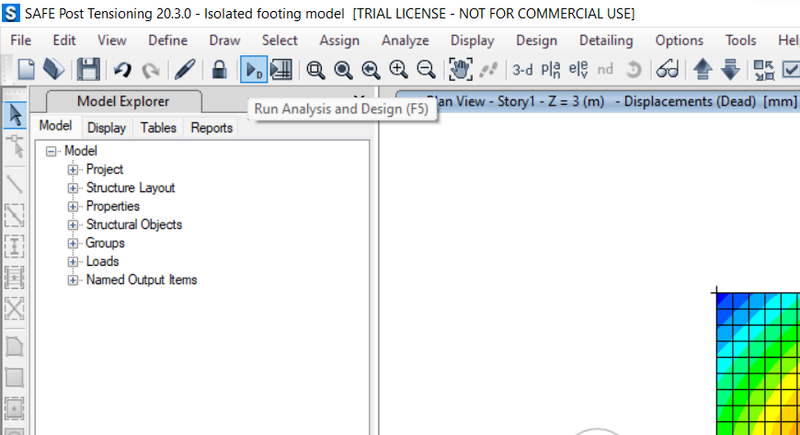800x435 pixels.
Task: Pick the dashed-box column draw tool
Action: (14, 247)
